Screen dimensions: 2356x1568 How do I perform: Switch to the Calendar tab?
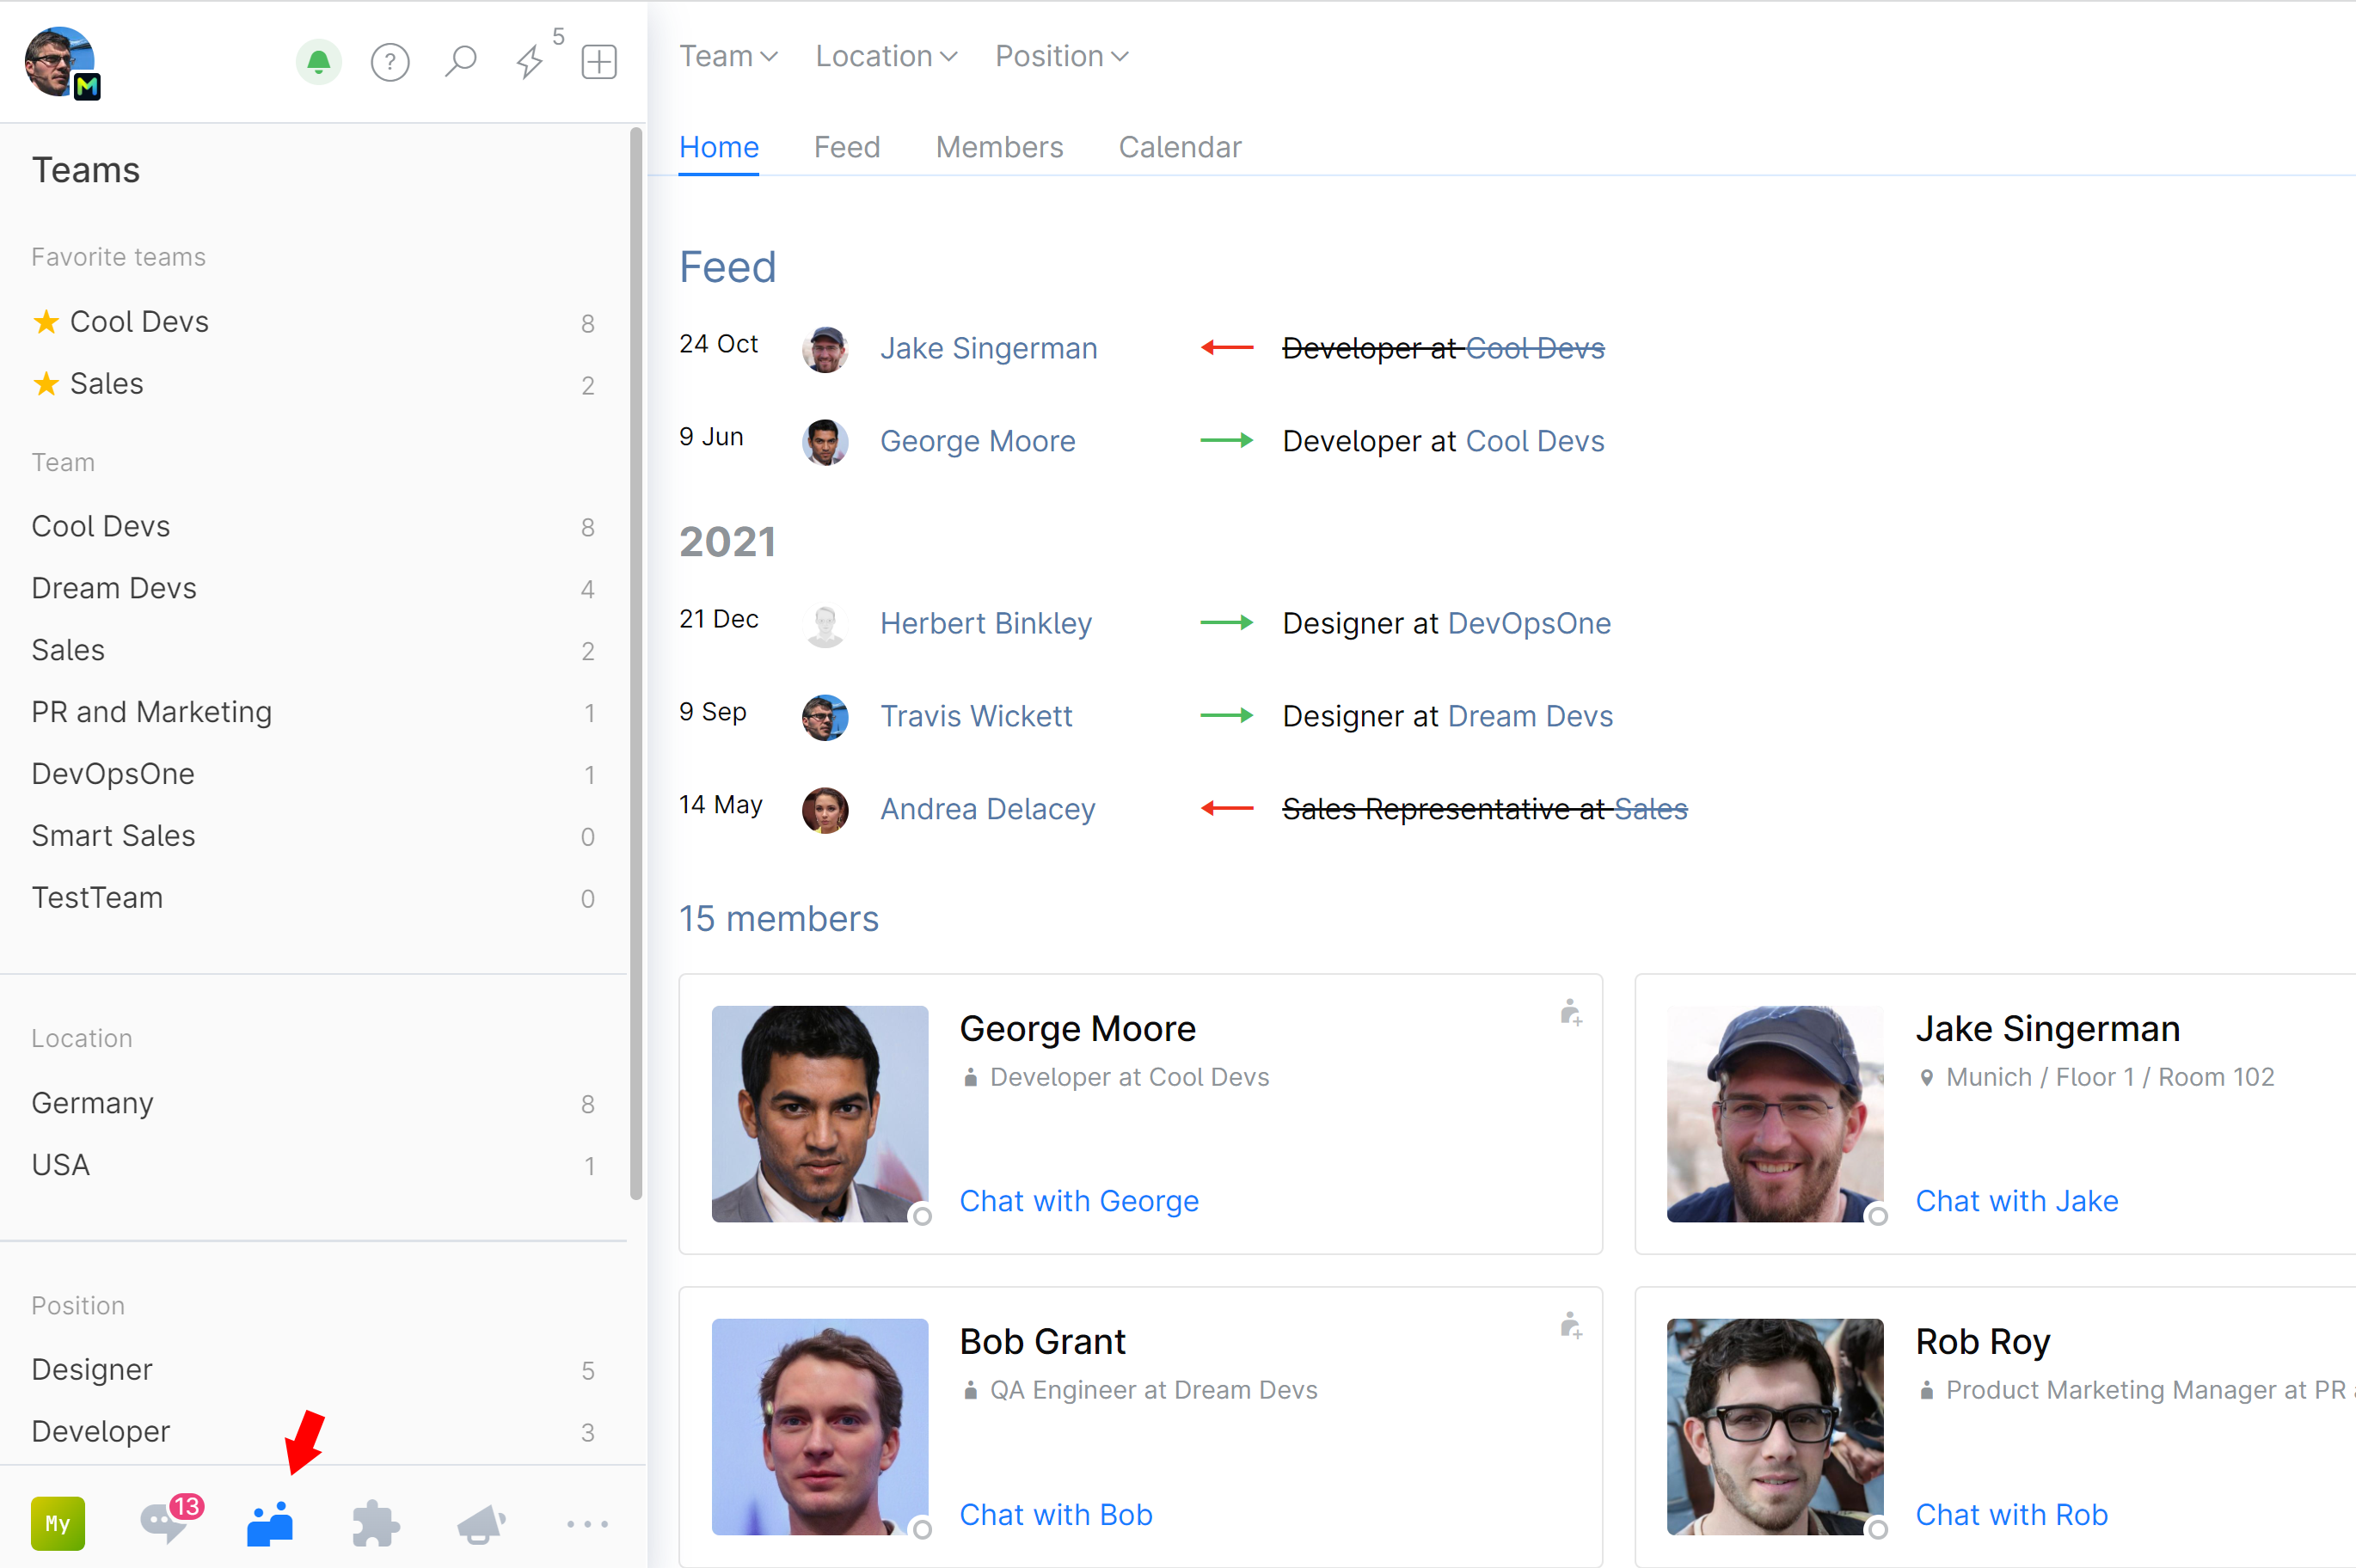[x=1179, y=147]
